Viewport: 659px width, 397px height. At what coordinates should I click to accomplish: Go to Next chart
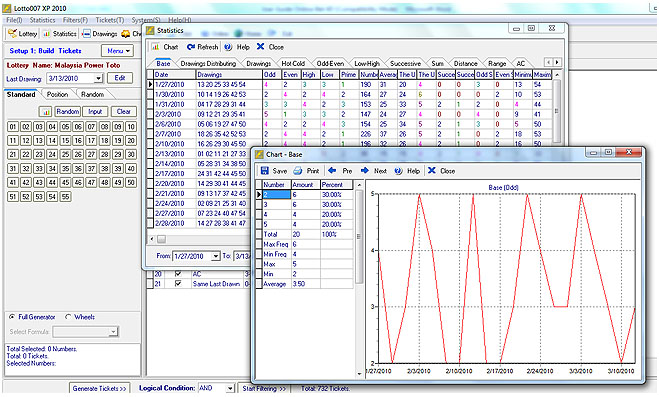374,171
